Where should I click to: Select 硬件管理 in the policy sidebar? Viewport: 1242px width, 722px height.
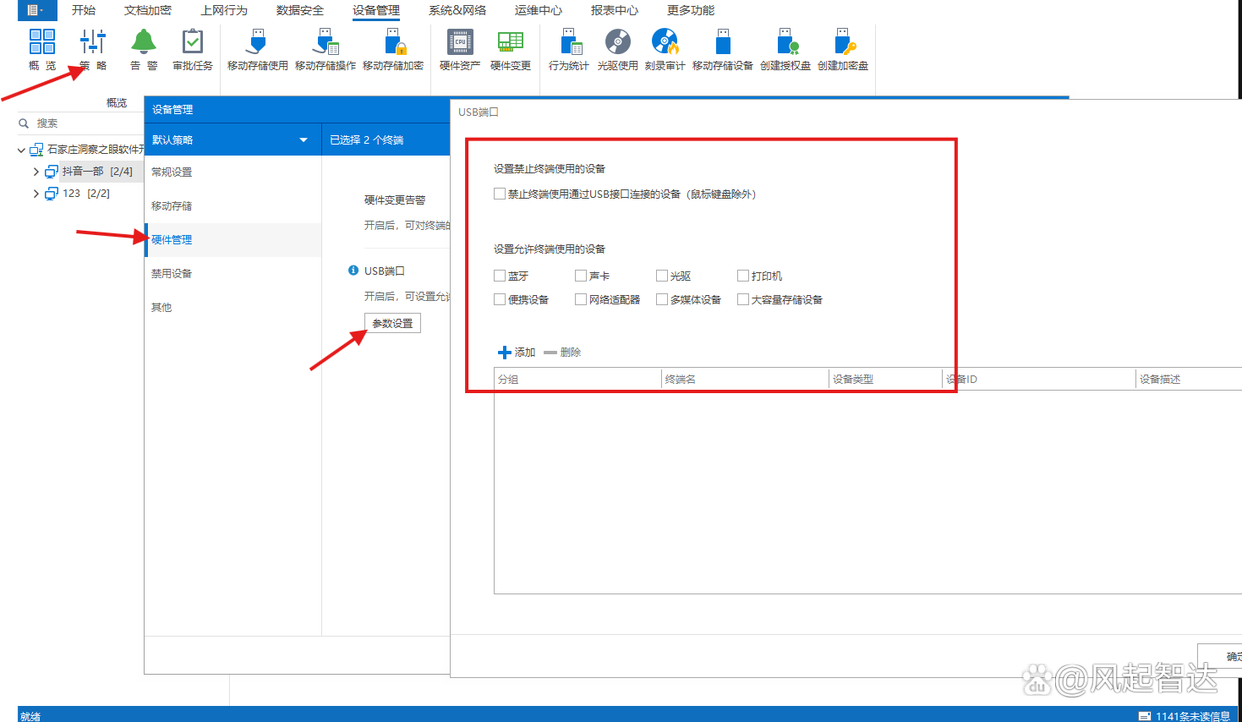pyautogui.click(x=233, y=240)
